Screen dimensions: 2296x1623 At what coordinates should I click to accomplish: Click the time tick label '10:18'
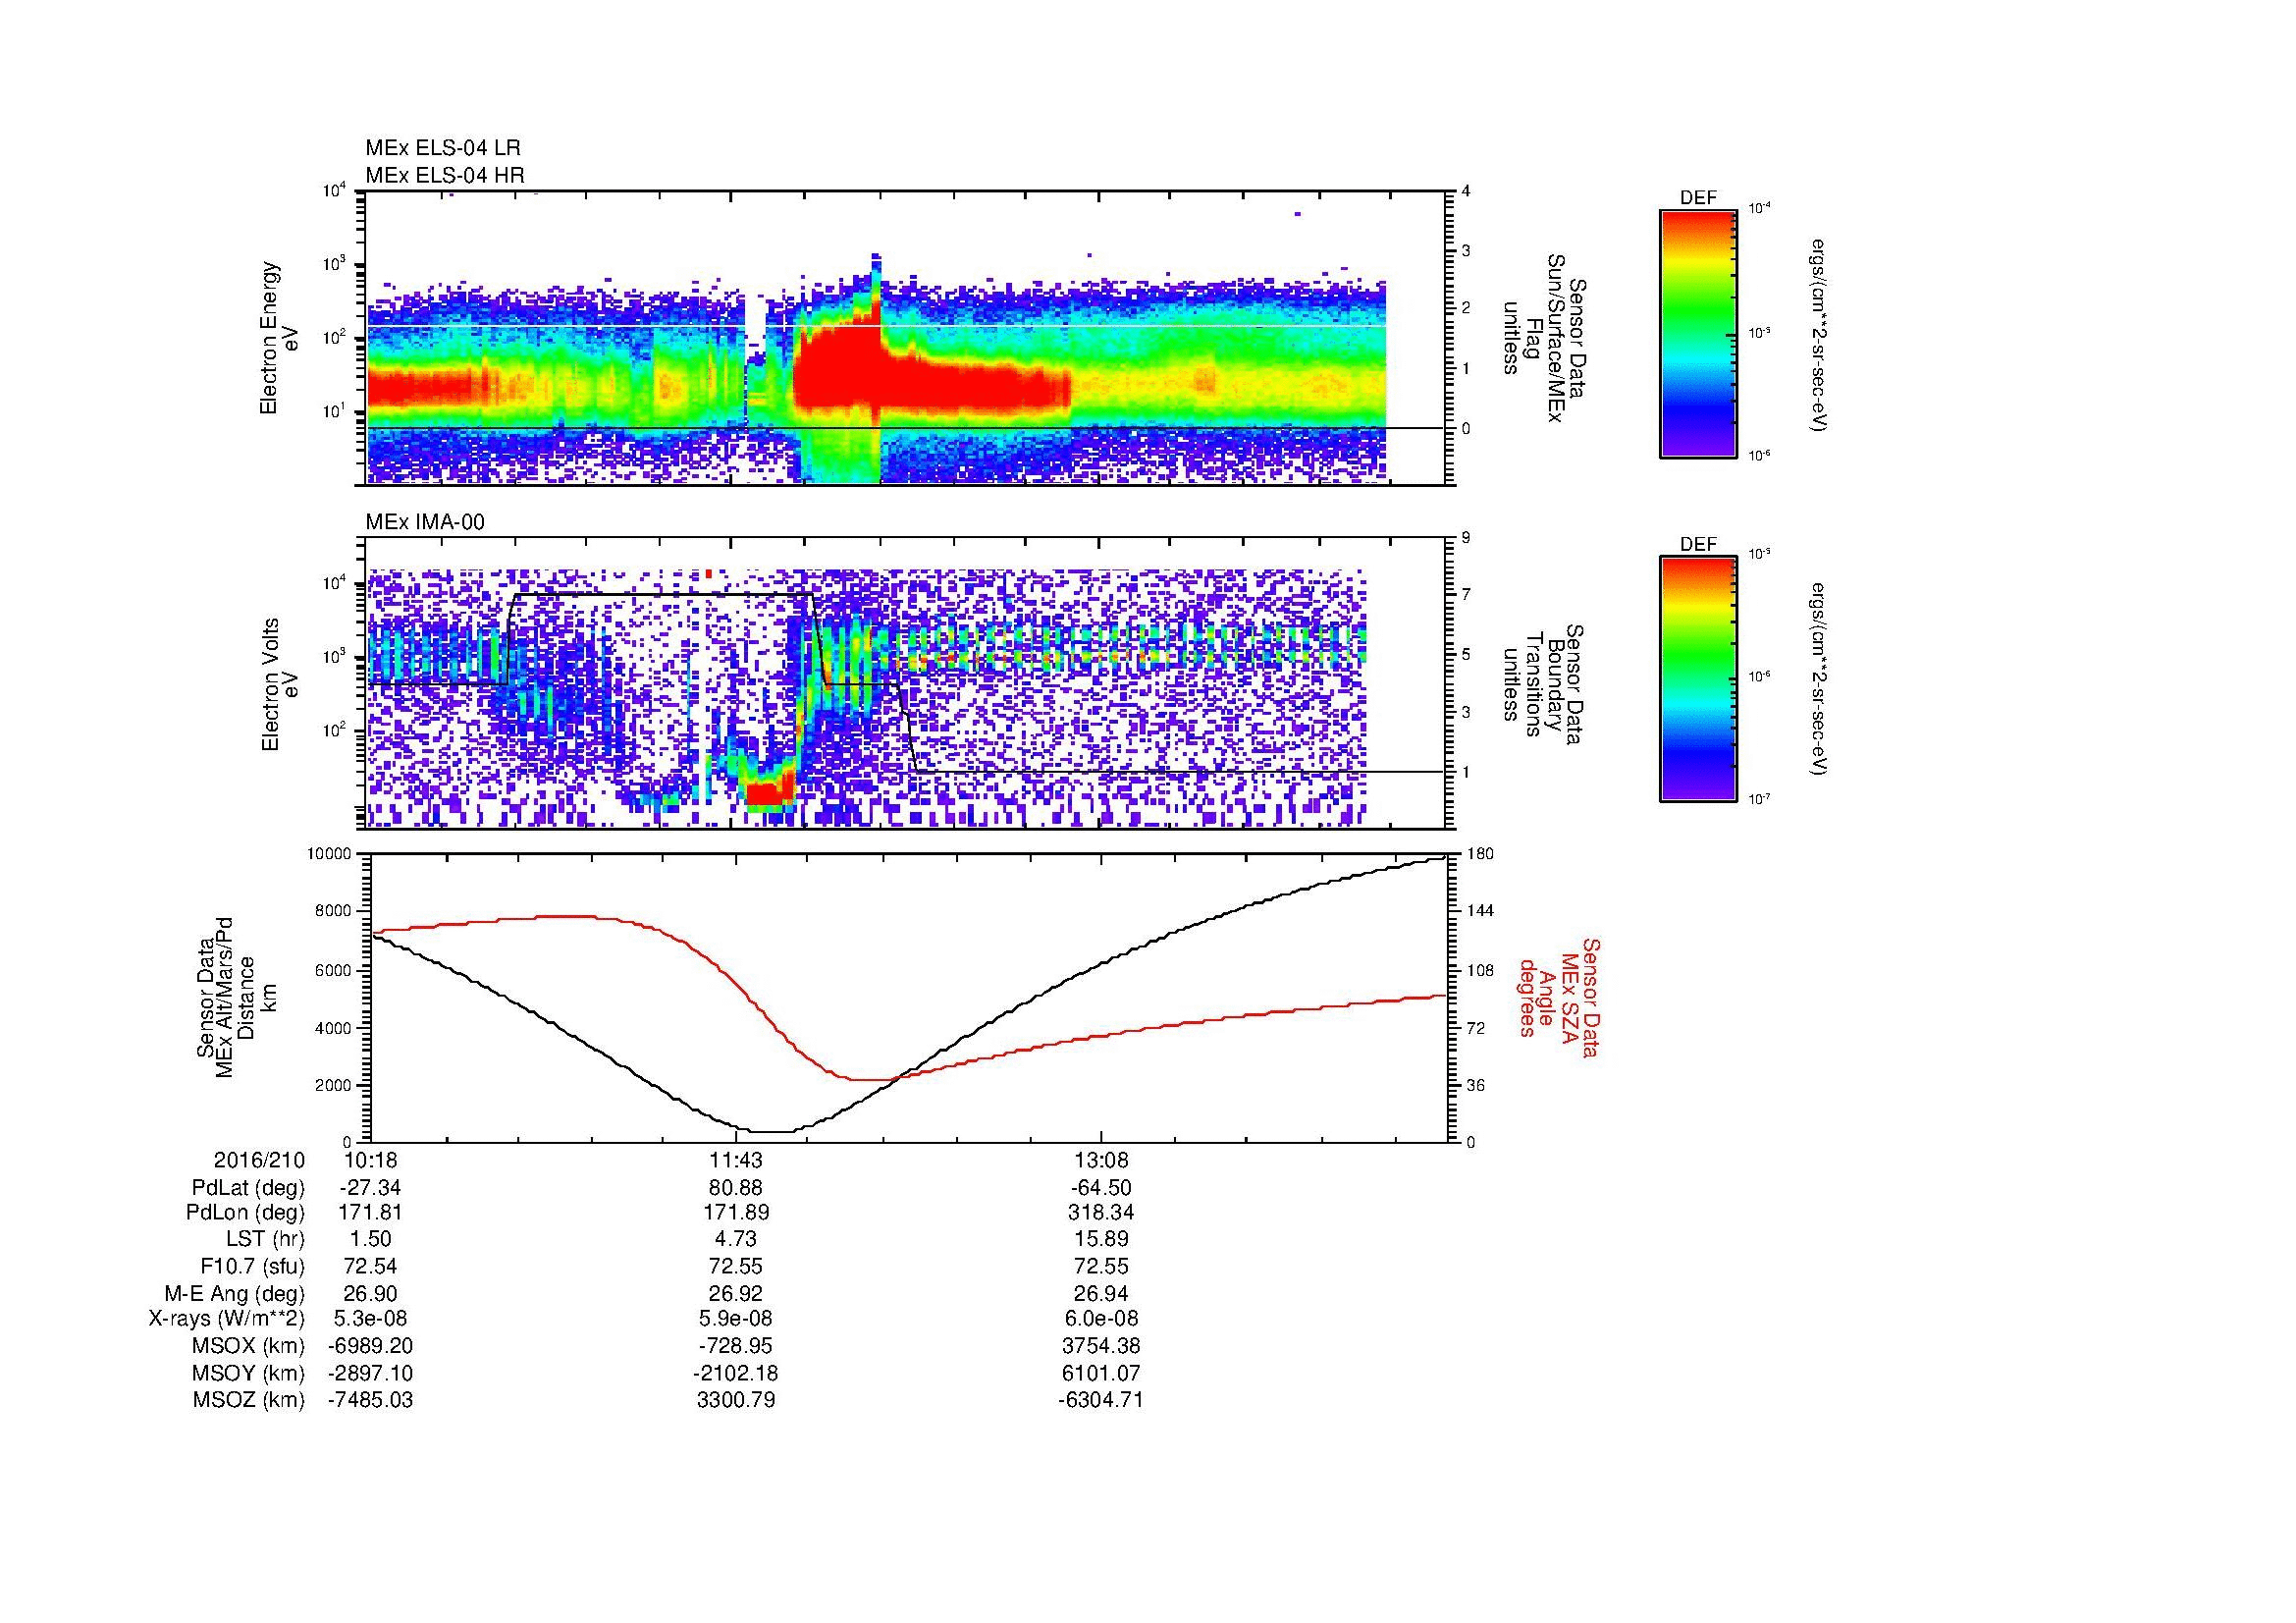point(371,1160)
